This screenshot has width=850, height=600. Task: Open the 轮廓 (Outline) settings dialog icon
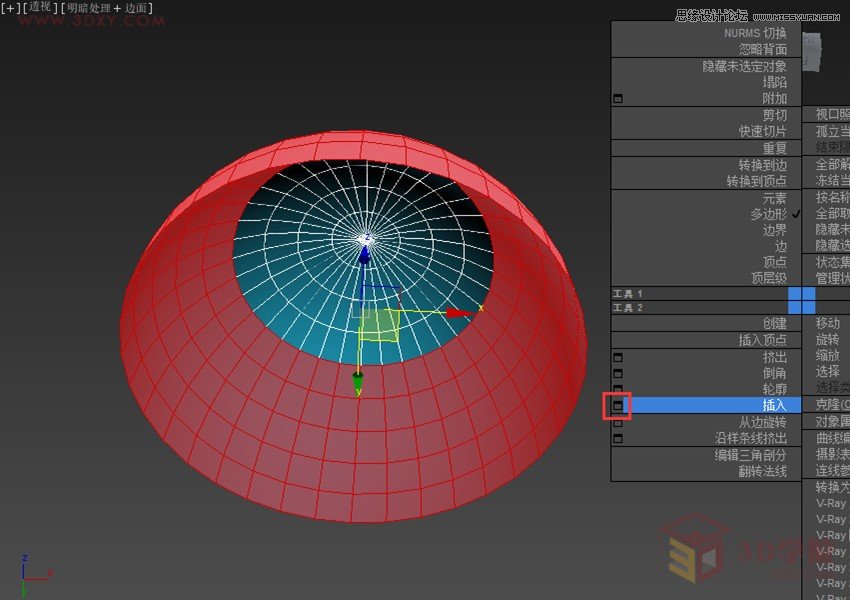point(619,386)
